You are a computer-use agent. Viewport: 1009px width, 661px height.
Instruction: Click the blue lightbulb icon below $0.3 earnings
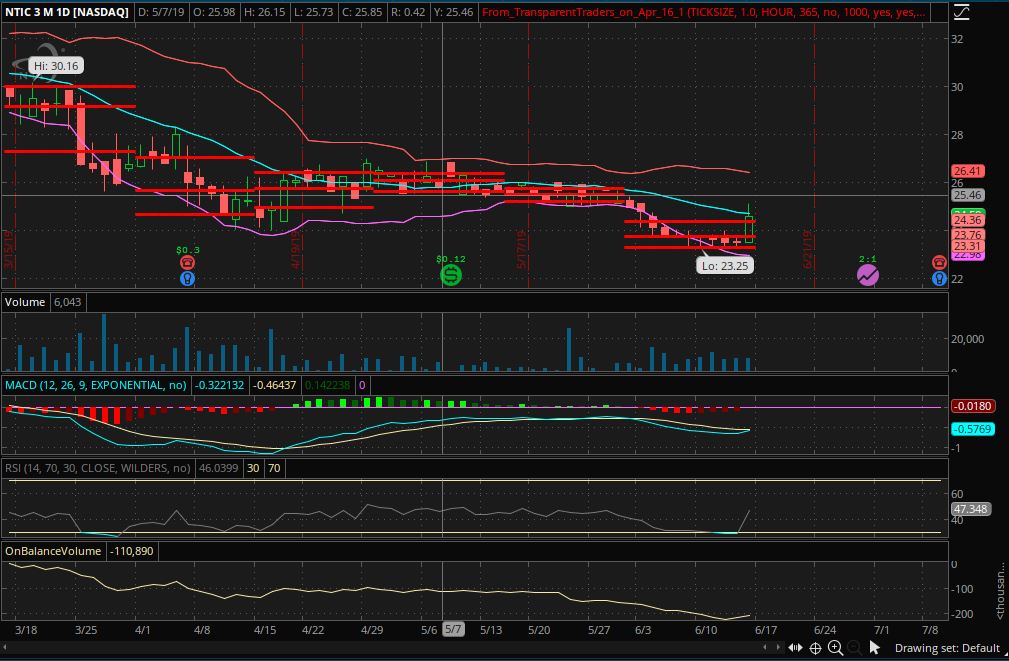click(x=187, y=279)
